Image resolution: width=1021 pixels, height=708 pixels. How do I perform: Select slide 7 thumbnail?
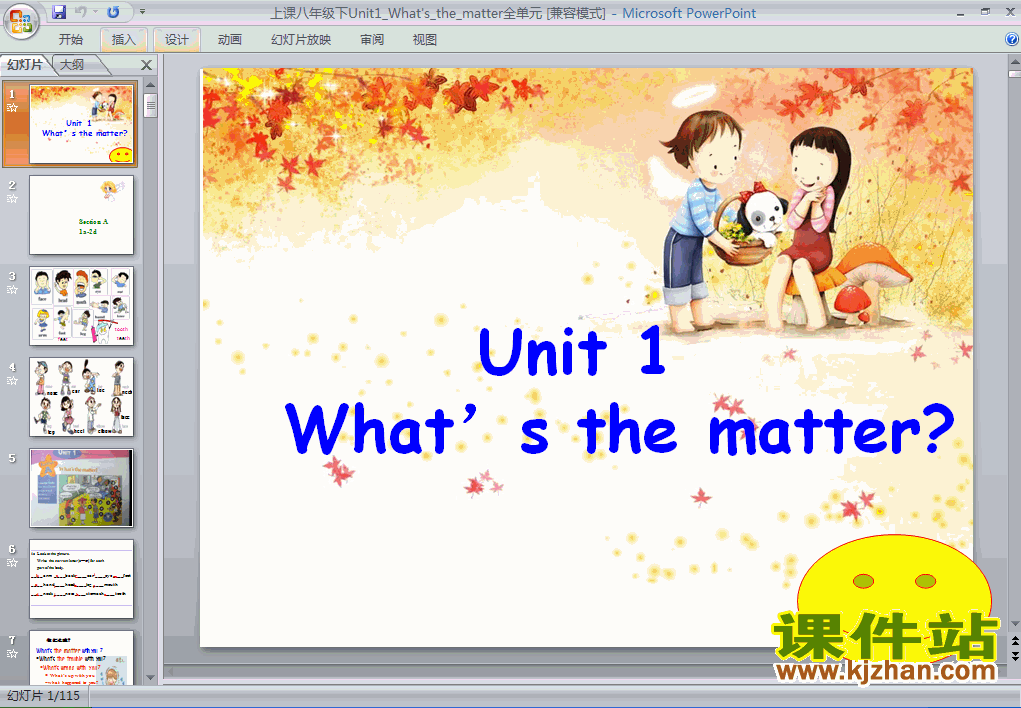click(81, 658)
